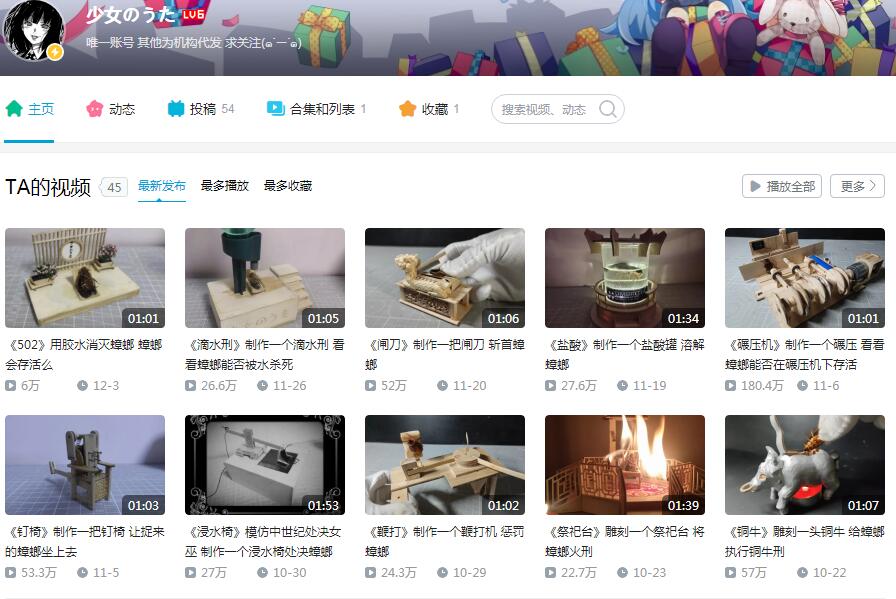Open the 《502》 glue video thumbnail
This screenshot has width=896, height=599.
pyautogui.click(x=85, y=278)
